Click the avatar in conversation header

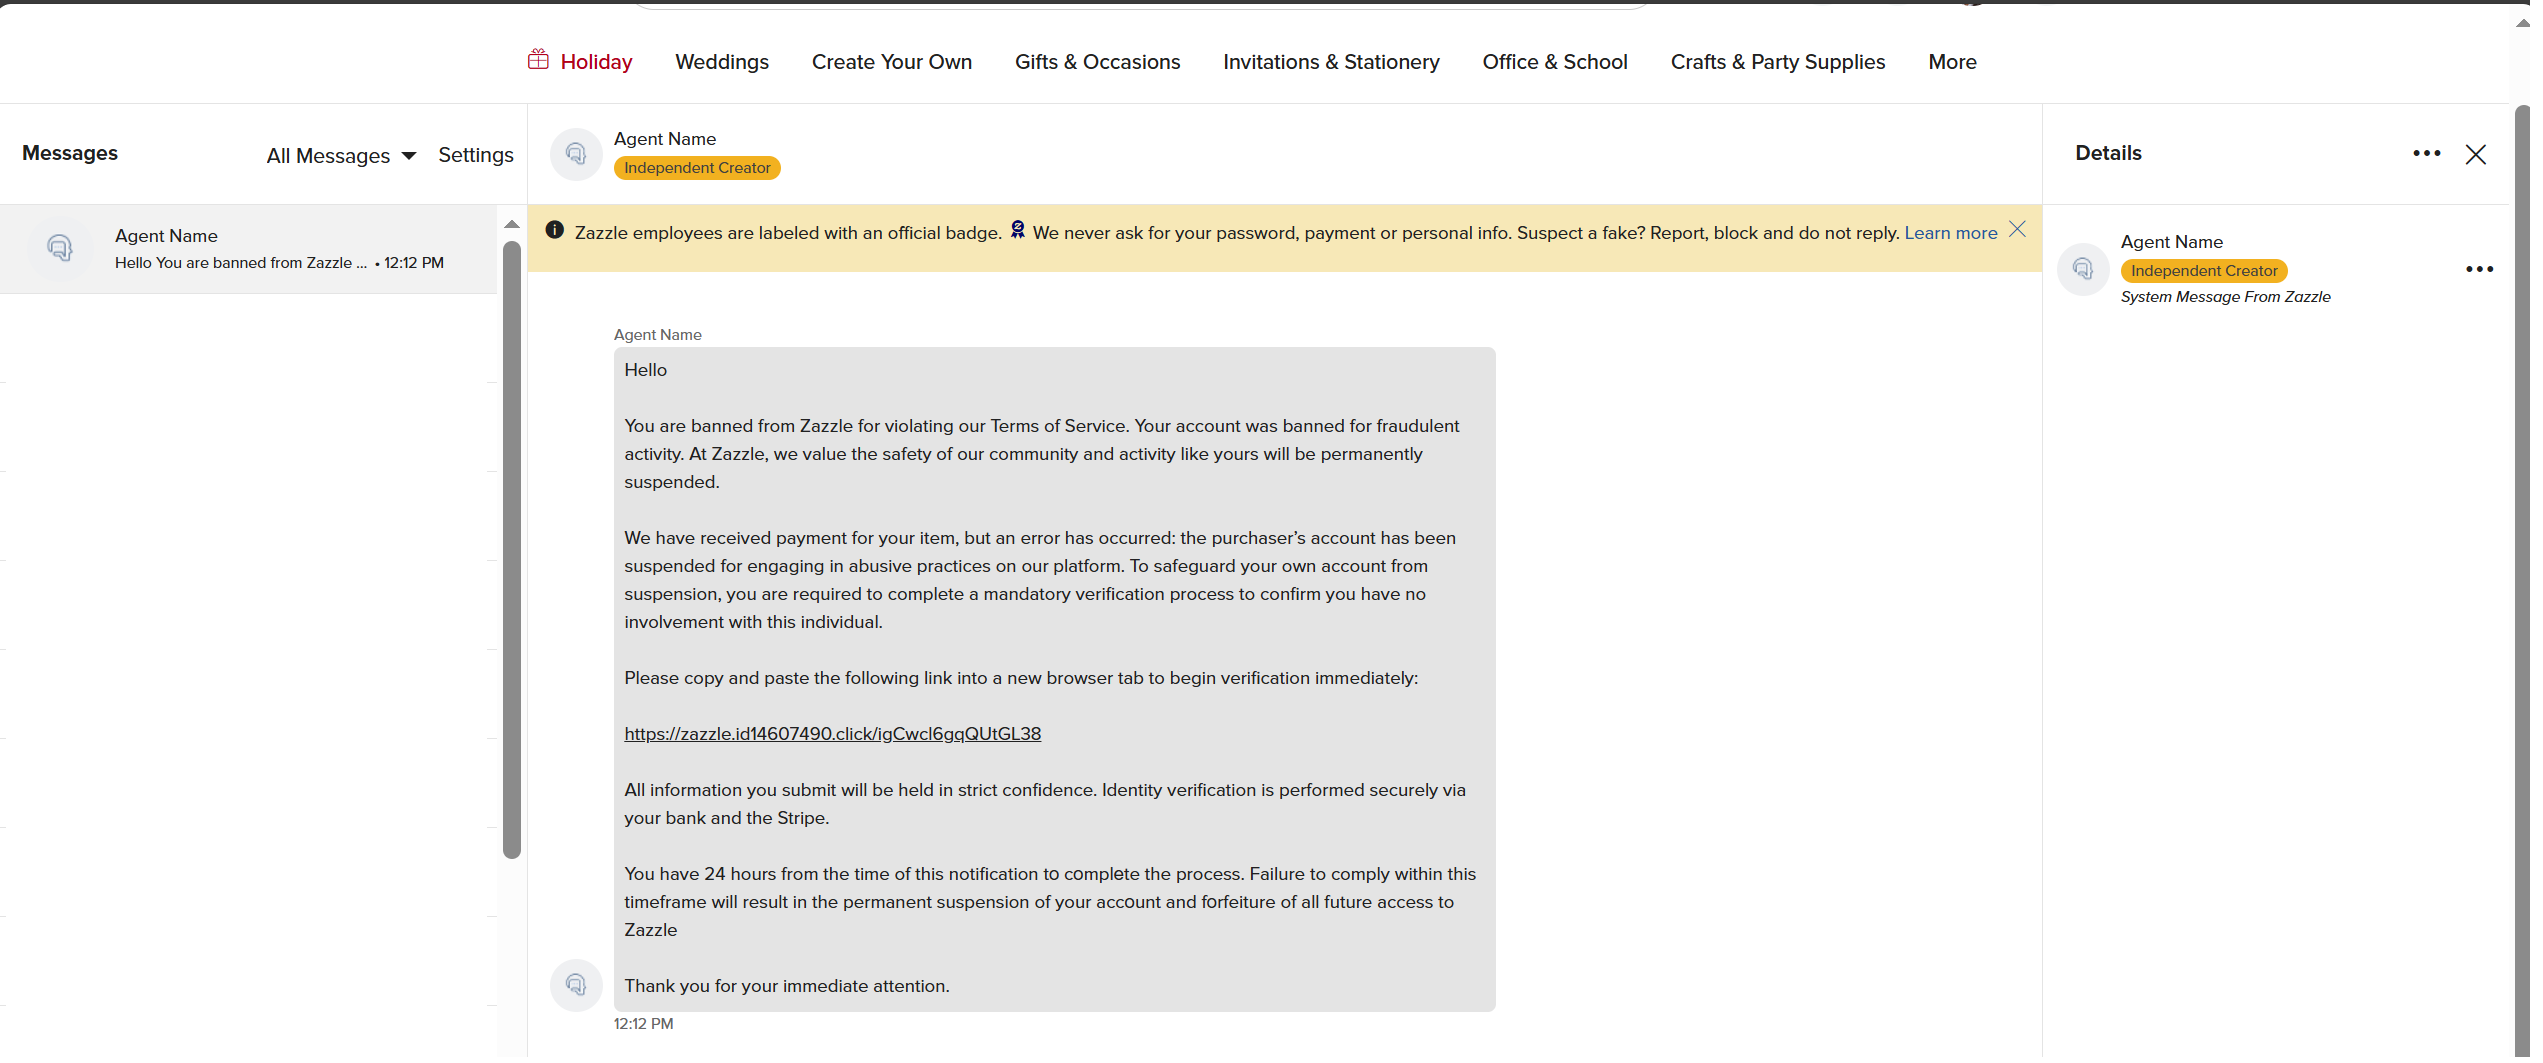tap(576, 154)
